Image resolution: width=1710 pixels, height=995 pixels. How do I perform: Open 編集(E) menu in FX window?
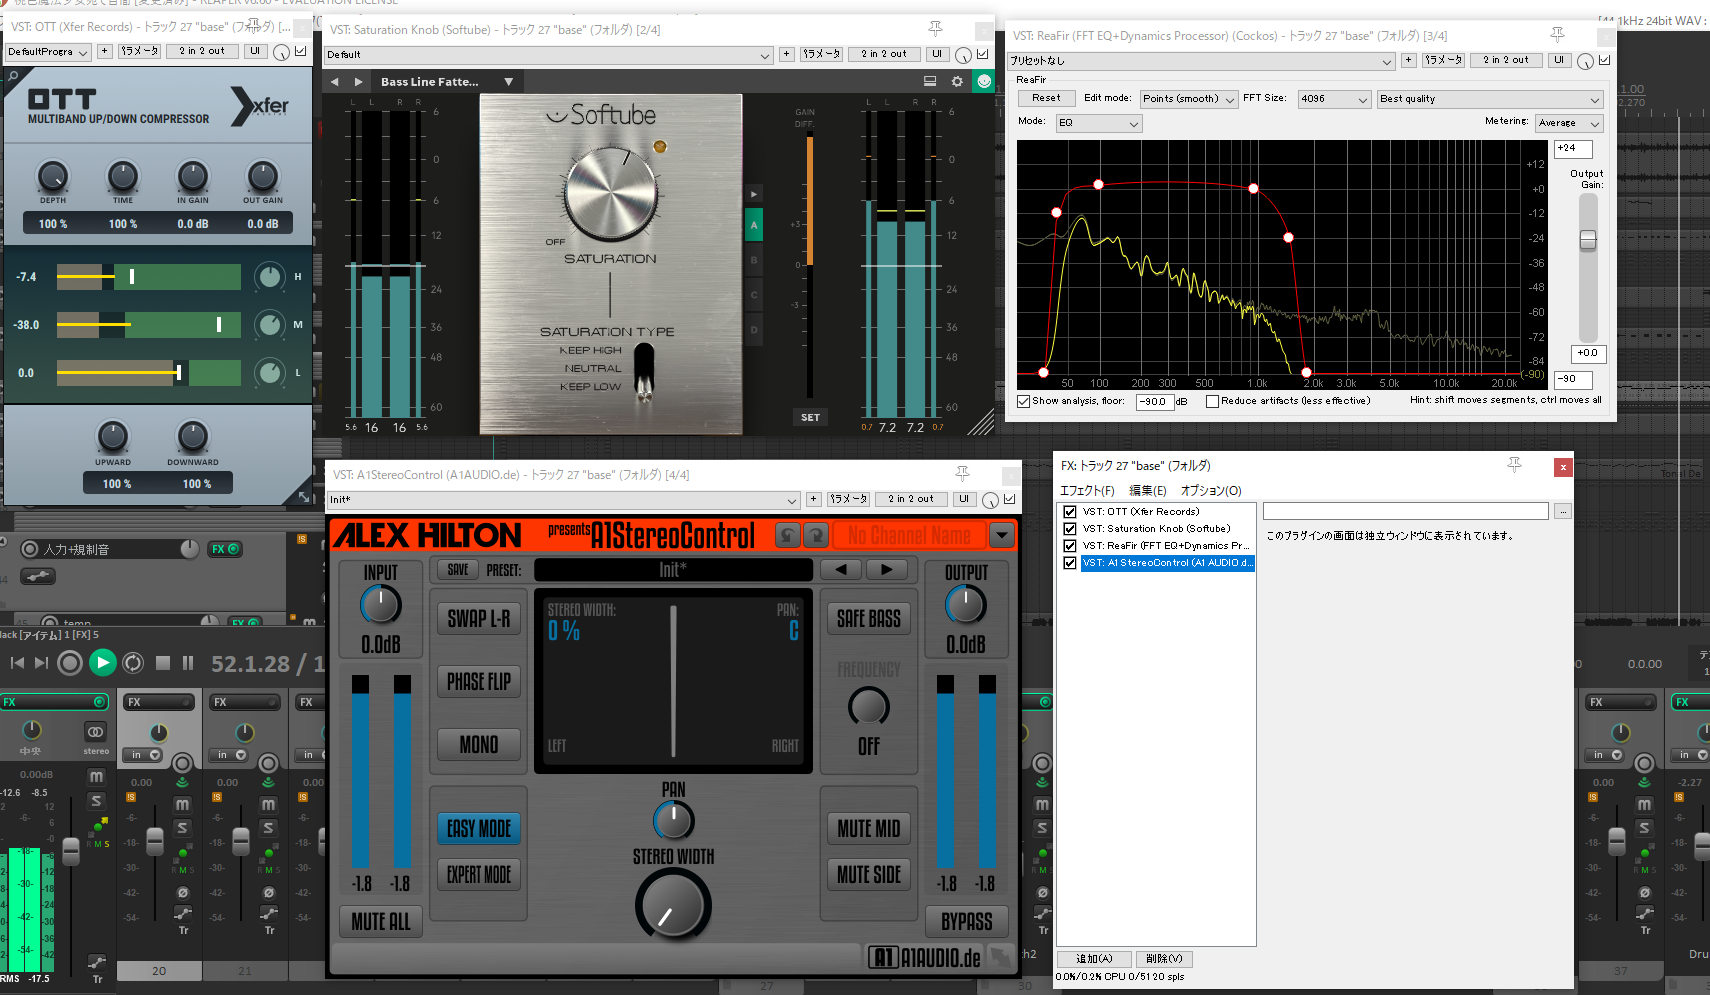[1148, 491]
